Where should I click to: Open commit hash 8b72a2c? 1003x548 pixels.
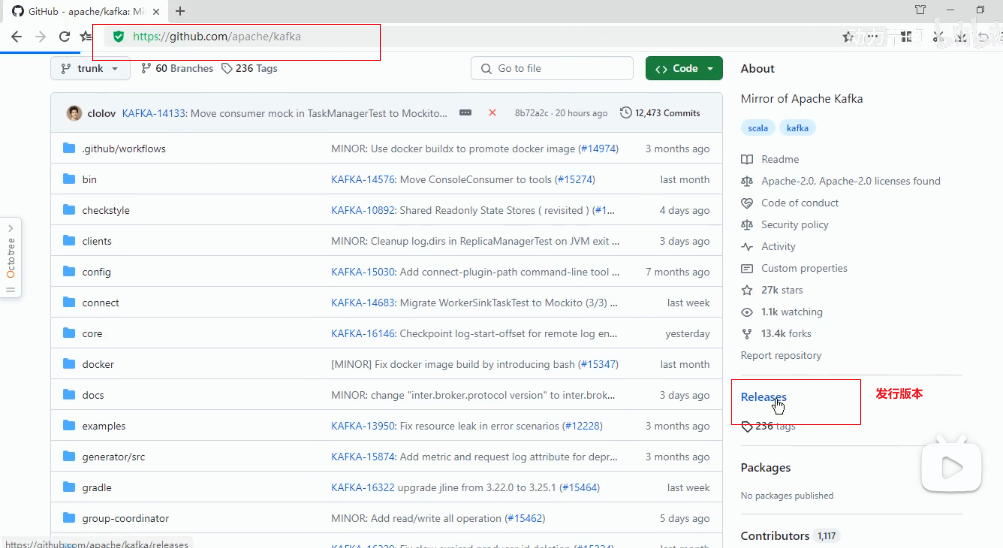coord(532,113)
